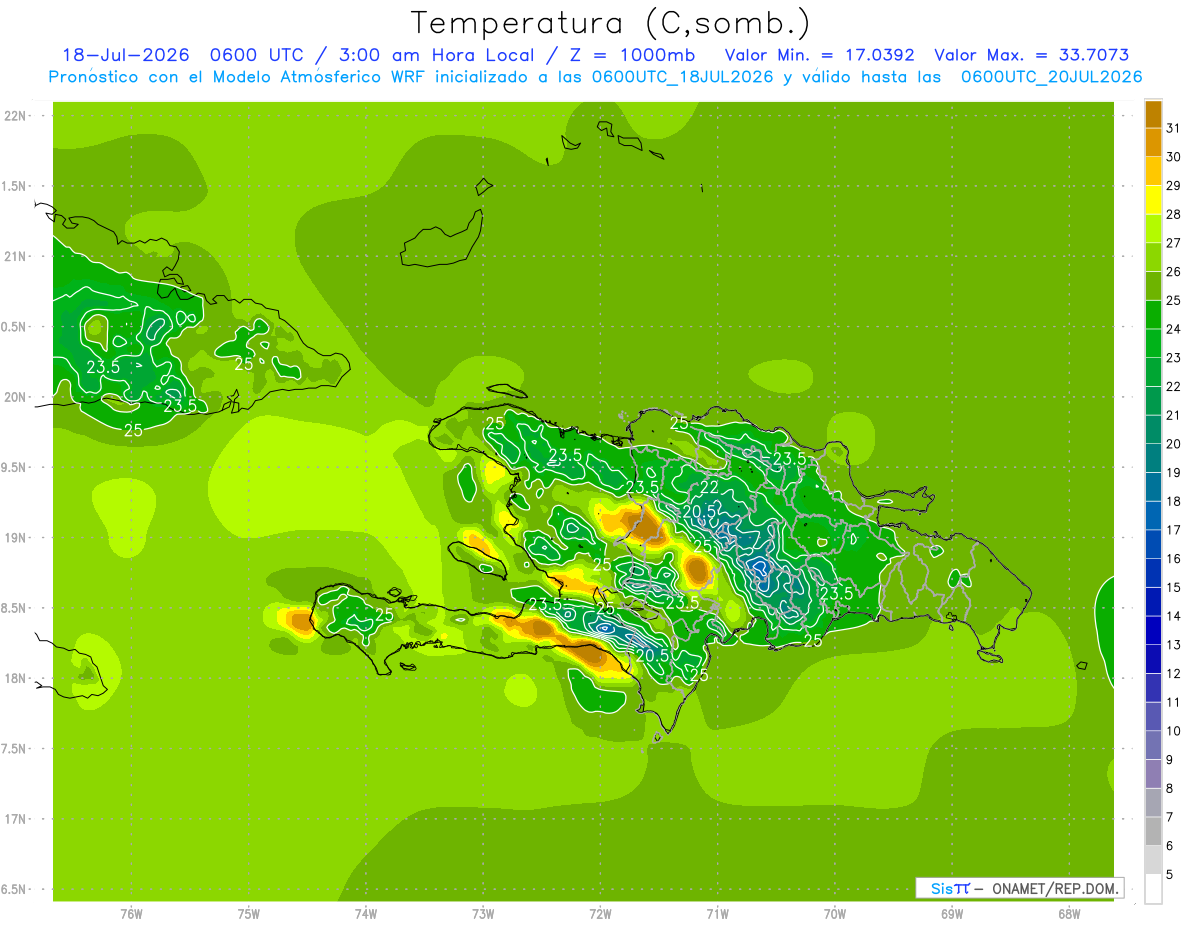Click the '22N' latitude axis label
Viewport: 1200px width, 927px height.
pos(16,116)
